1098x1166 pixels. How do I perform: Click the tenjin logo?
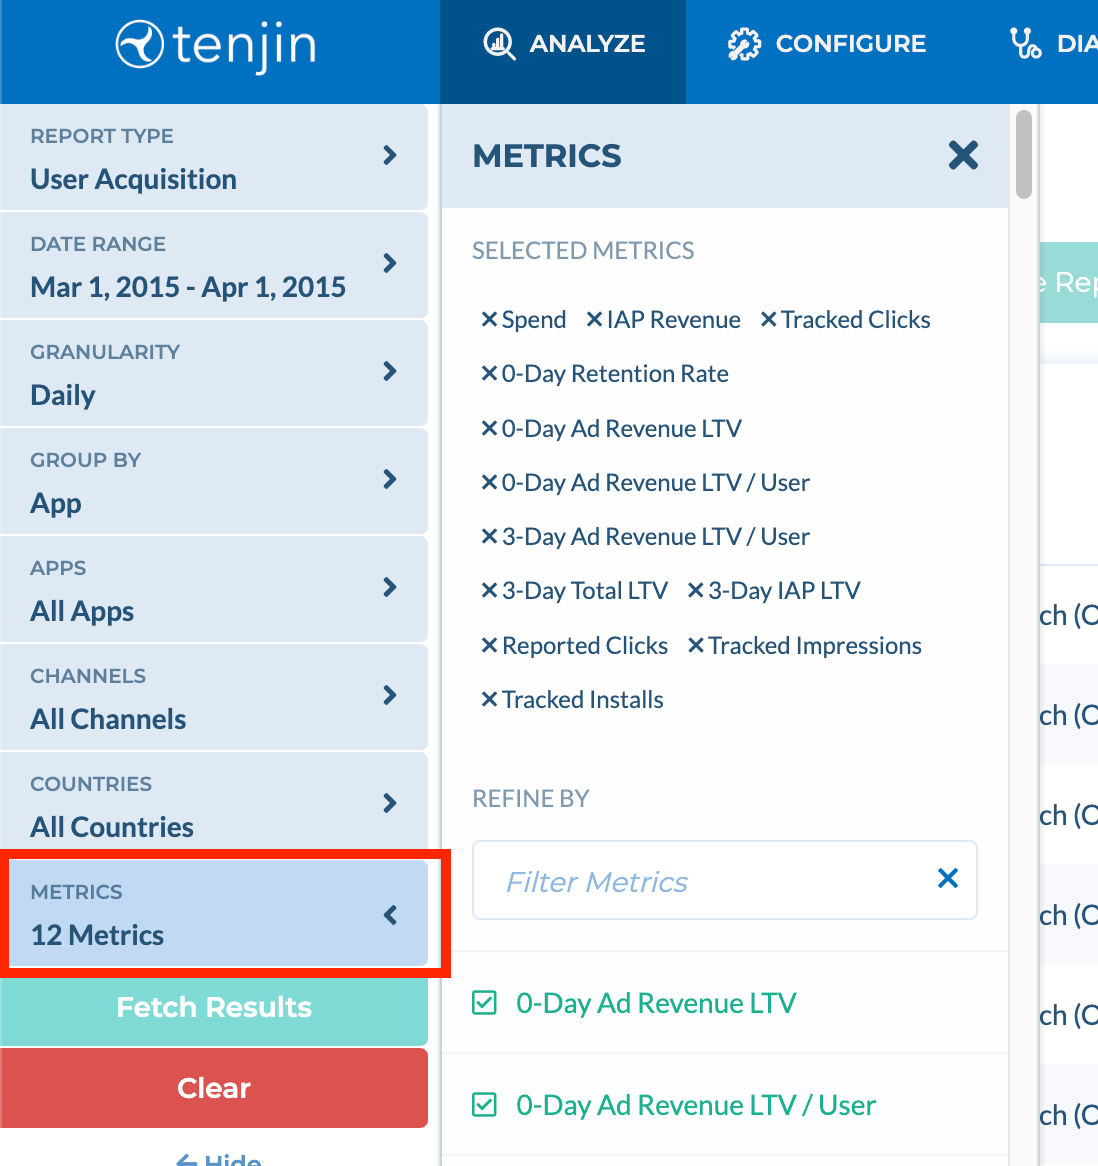216,45
